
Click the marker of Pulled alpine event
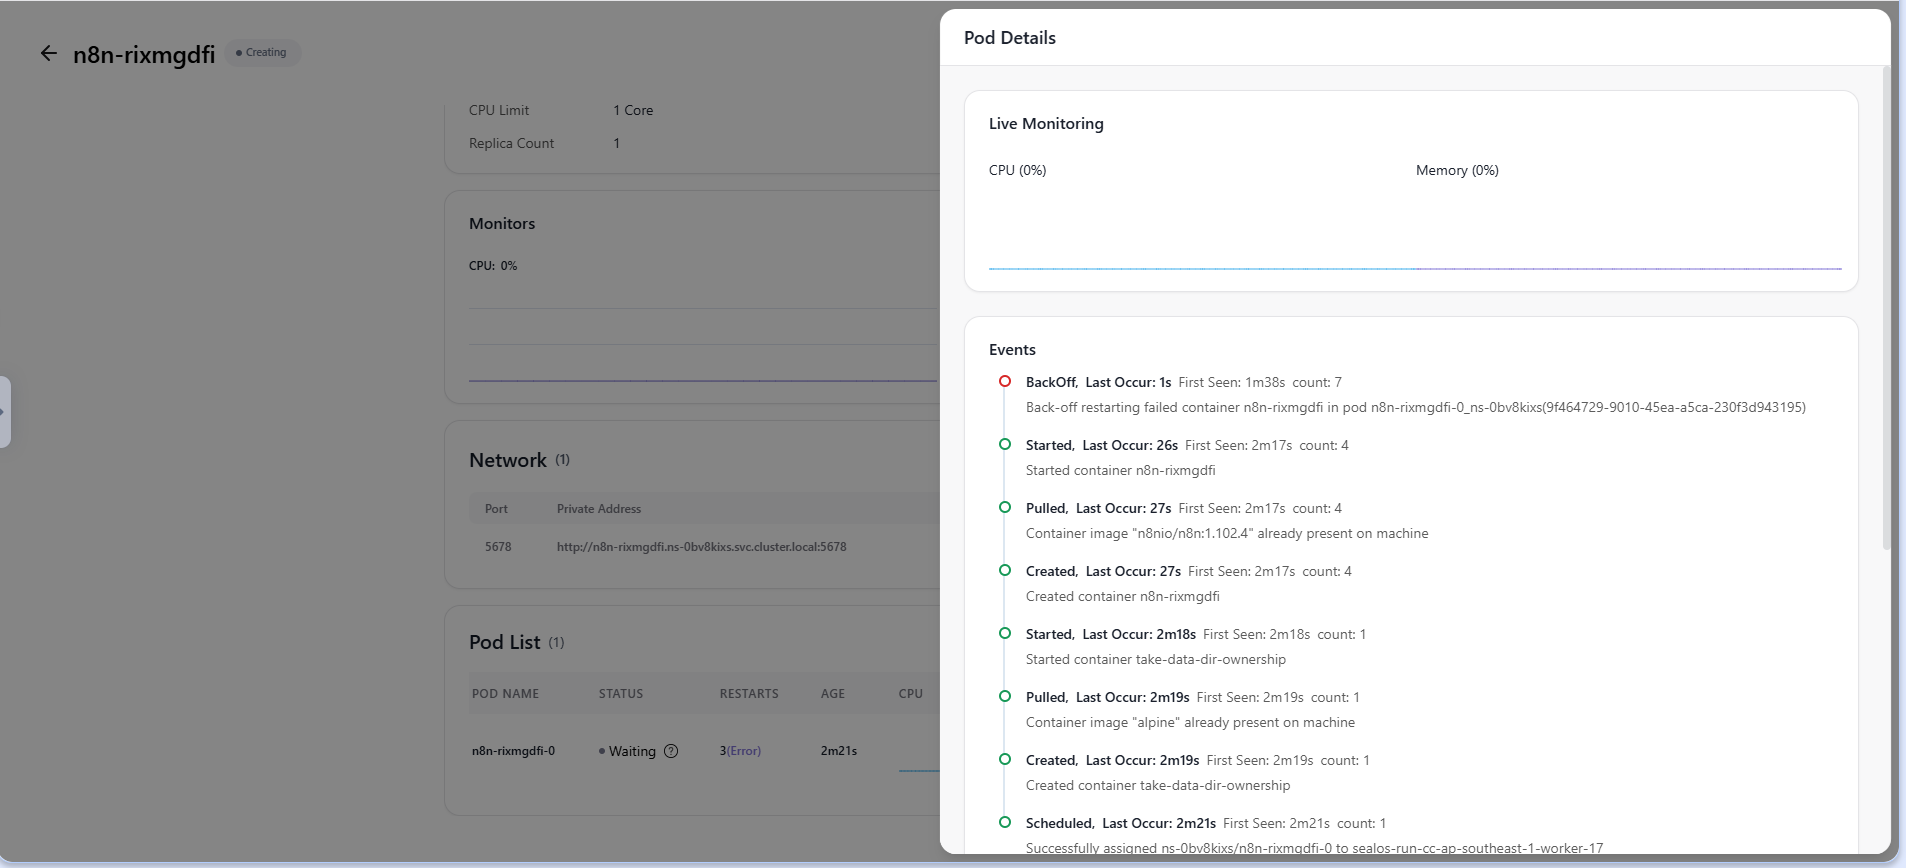(x=1005, y=696)
